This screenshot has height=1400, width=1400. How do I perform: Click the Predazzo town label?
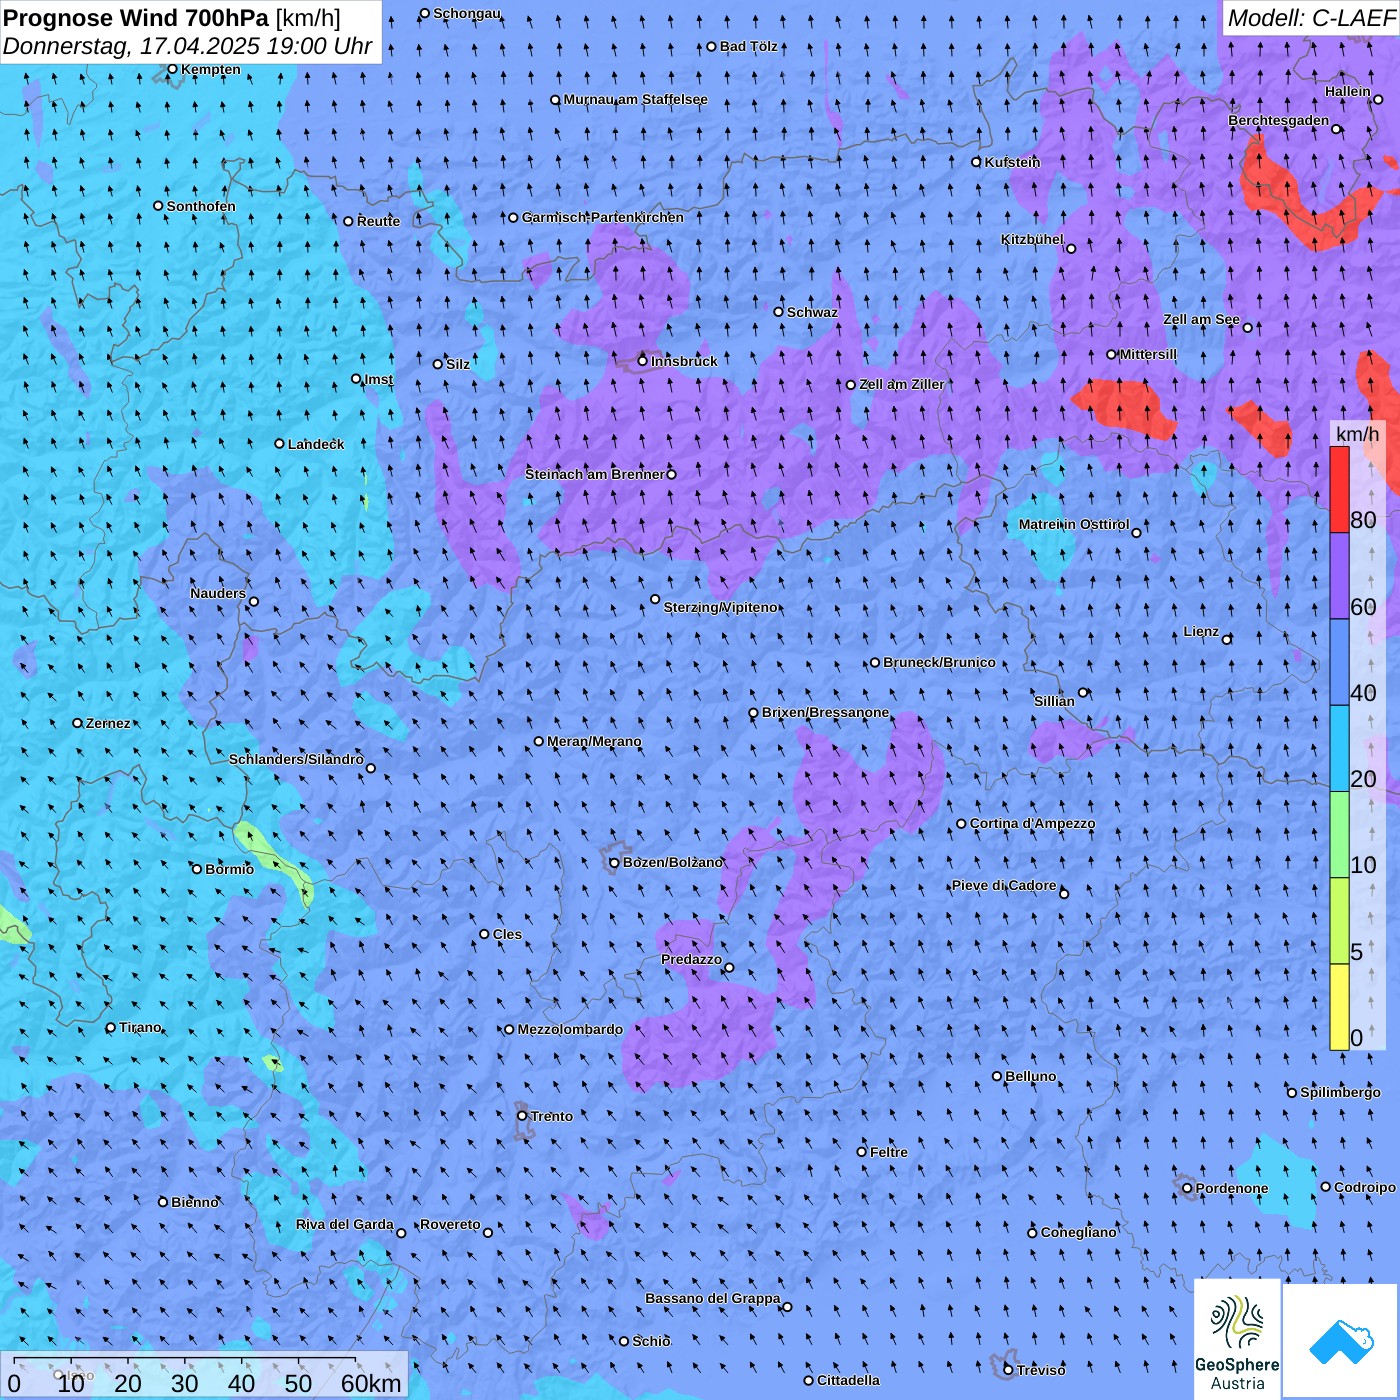tap(691, 959)
